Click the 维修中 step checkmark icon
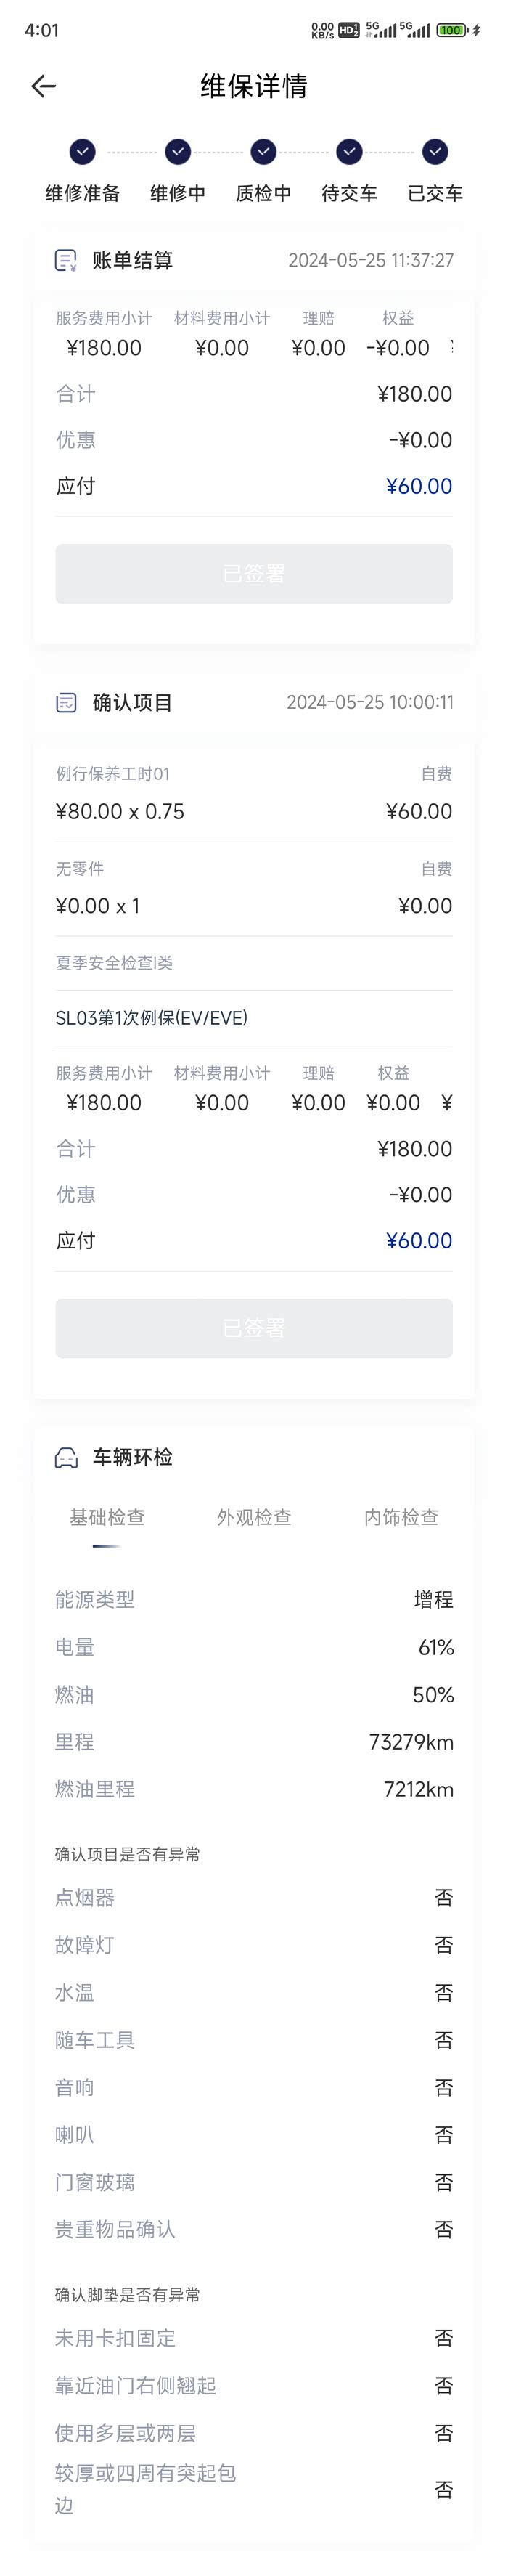The image size is (508, 2576). point(178,152)
